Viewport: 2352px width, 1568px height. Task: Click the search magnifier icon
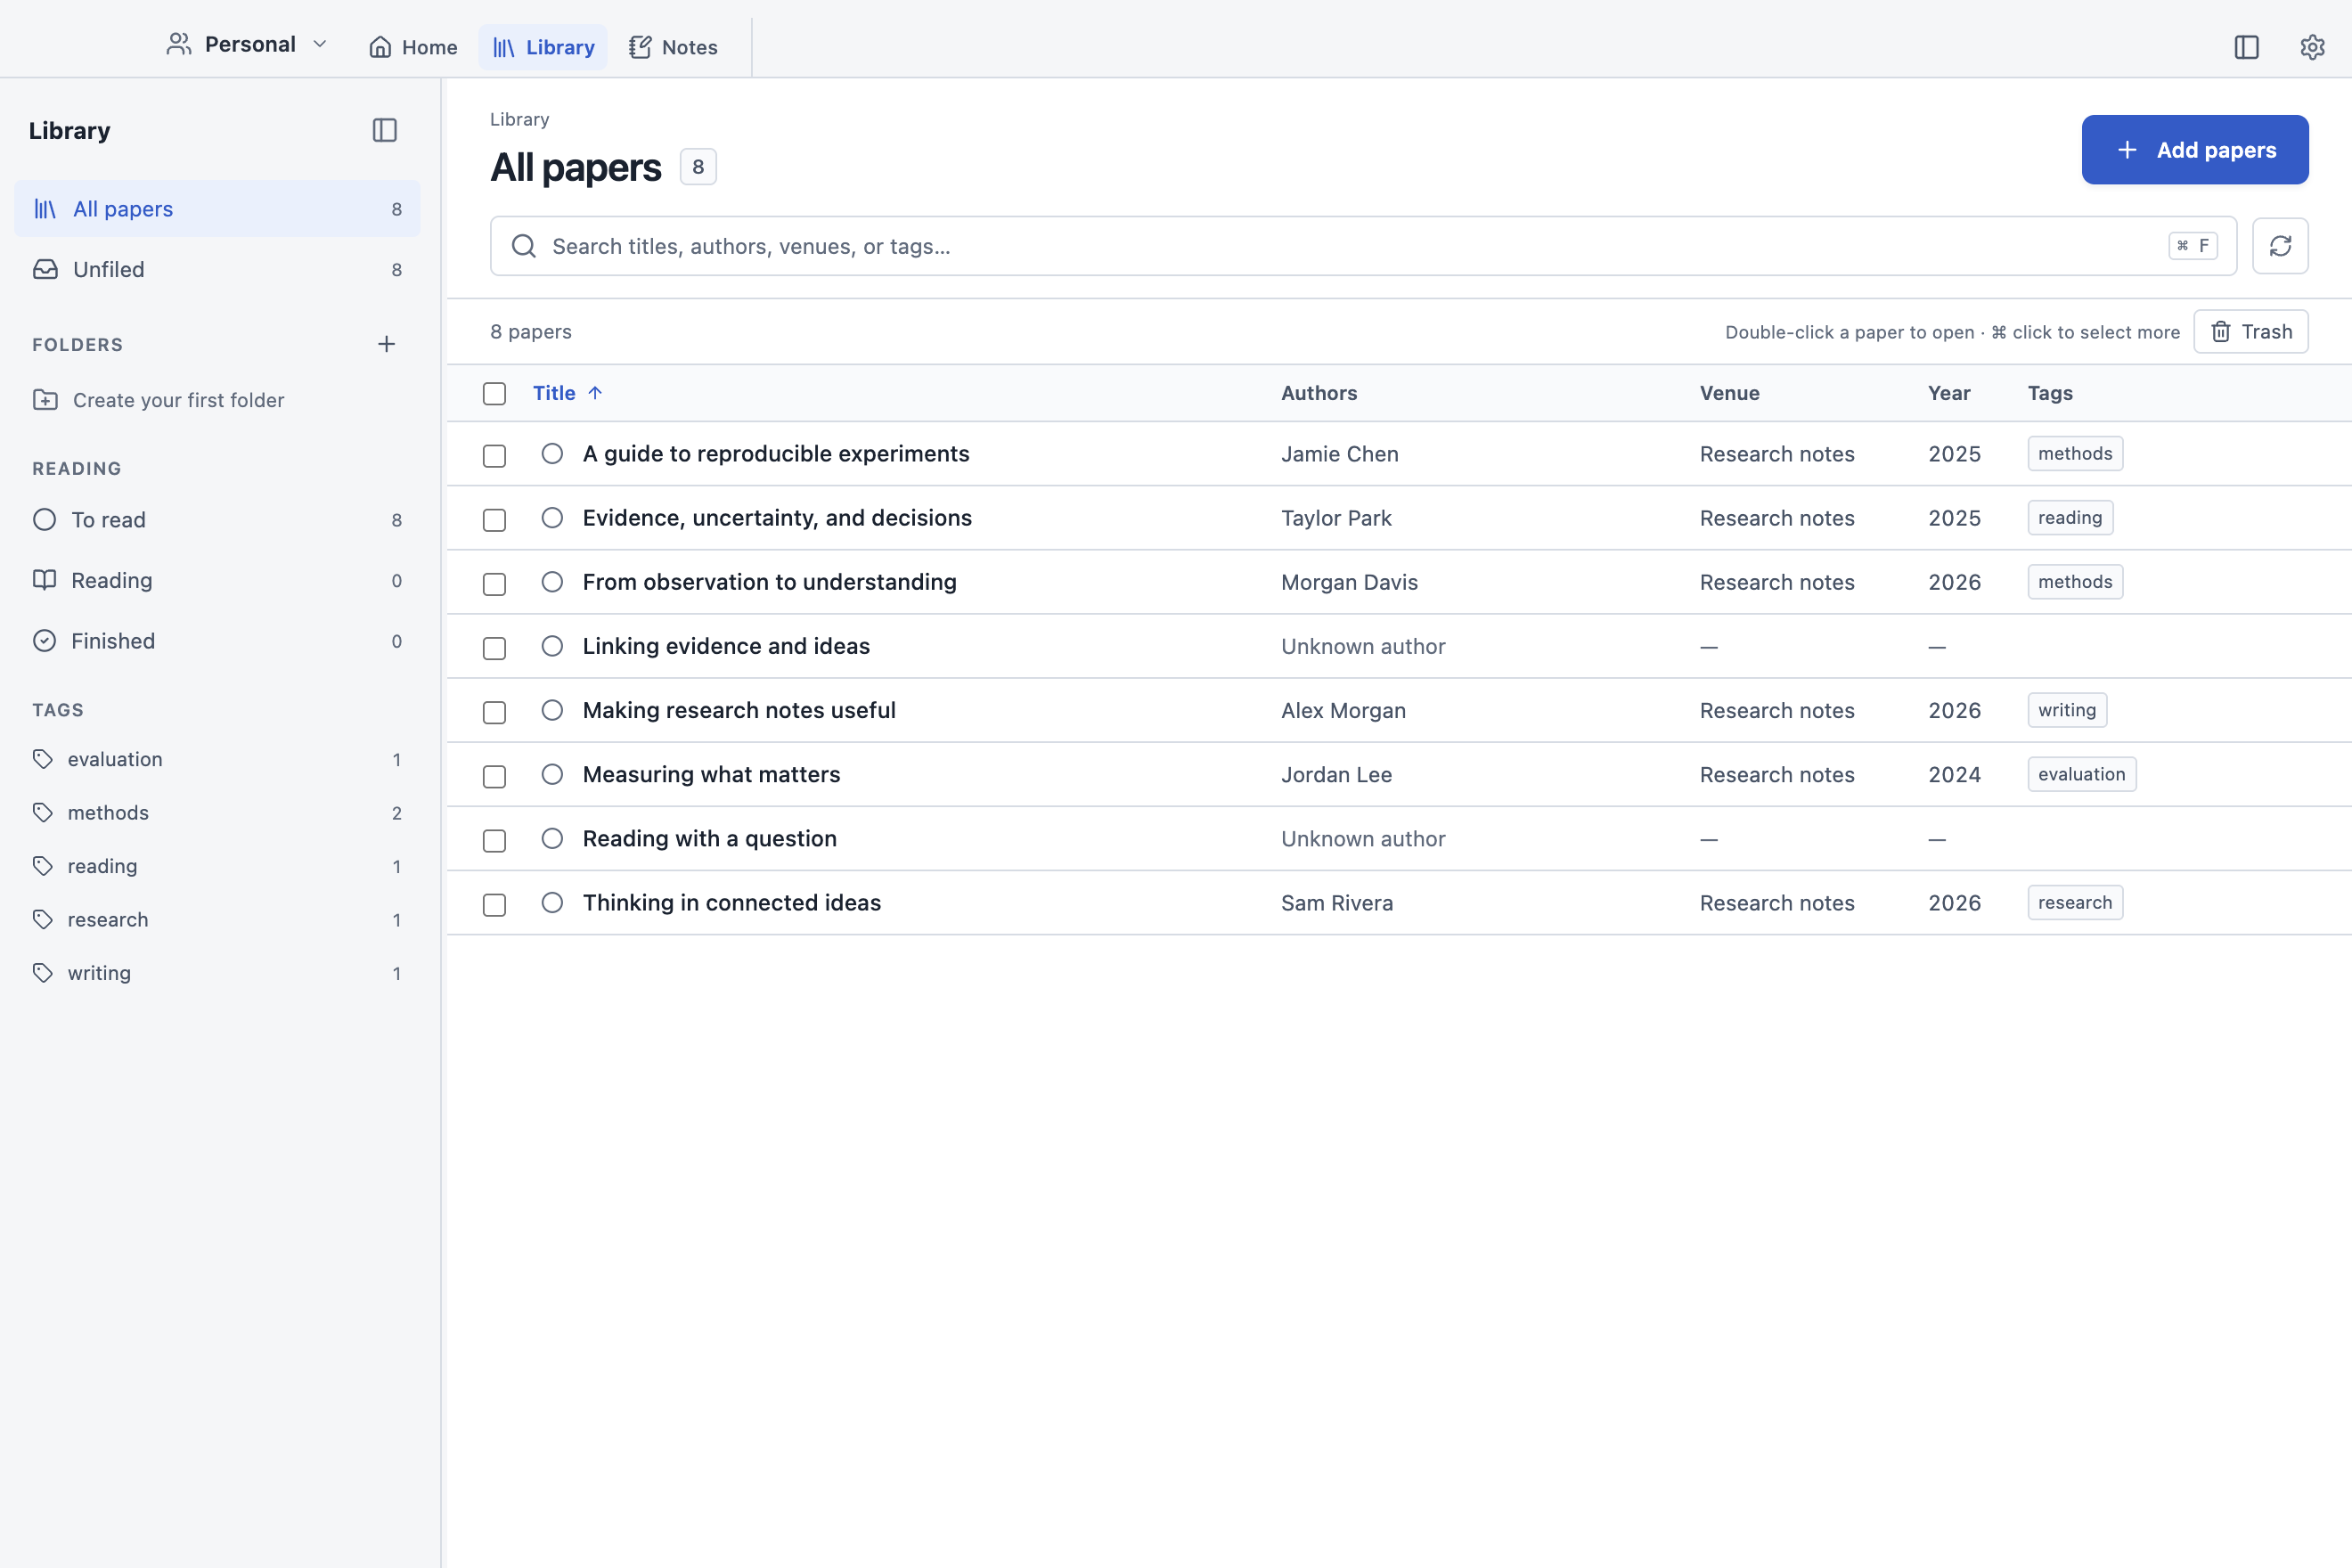click(x=524, y=246)
